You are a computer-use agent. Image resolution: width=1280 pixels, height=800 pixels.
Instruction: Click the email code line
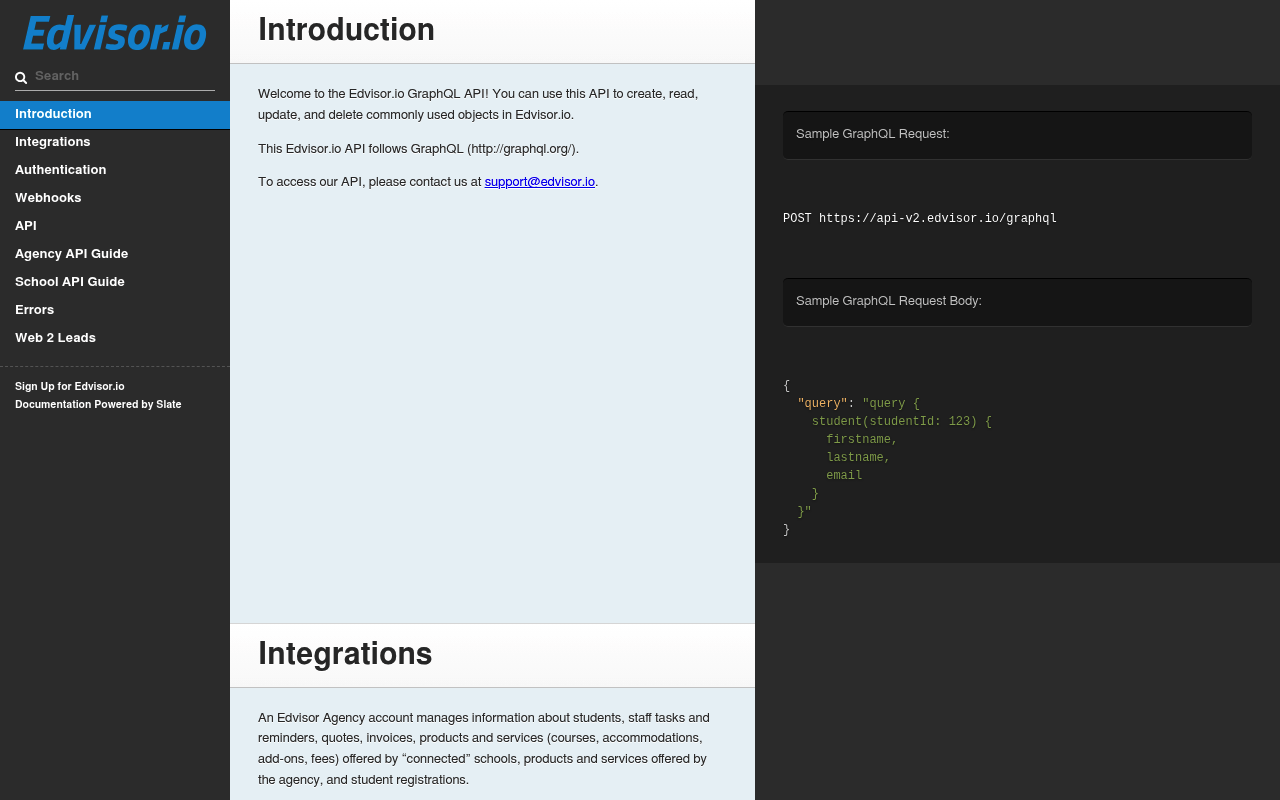click(844, 476)
